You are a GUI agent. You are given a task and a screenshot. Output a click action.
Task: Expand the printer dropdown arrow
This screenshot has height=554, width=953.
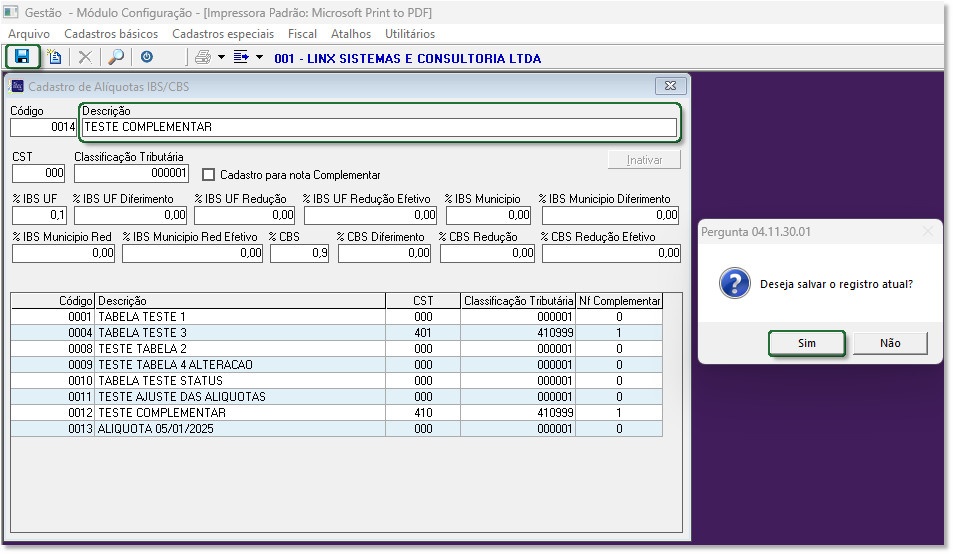click(221, 57)
